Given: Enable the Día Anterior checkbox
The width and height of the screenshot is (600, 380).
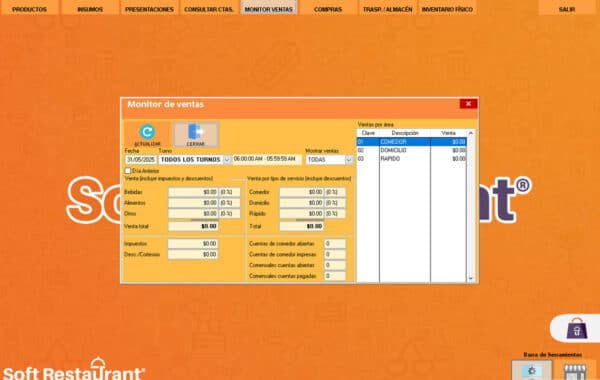Looking at the screenshot, I should (128, 171).
